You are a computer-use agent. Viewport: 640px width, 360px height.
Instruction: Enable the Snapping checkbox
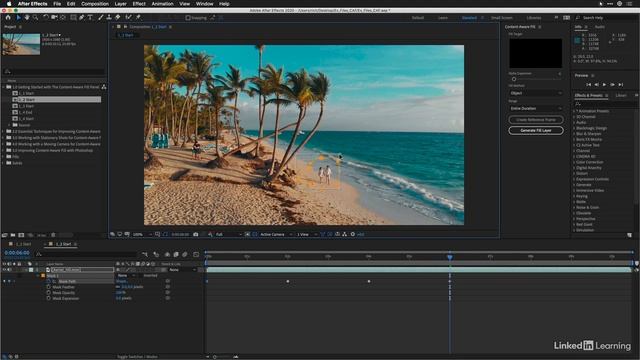[x=188, y=18]
